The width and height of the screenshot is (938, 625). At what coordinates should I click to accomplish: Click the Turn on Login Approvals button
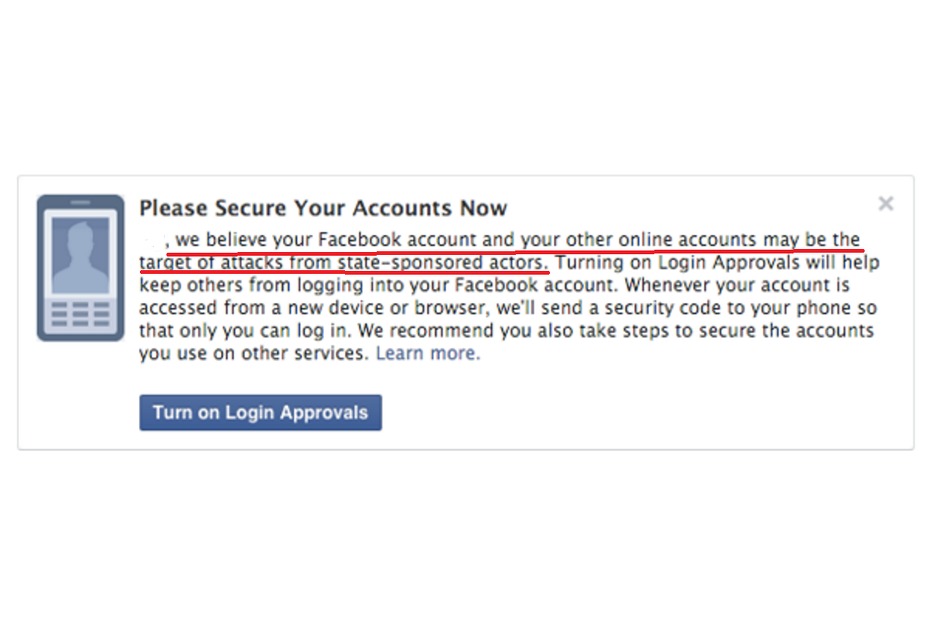(260, 413)
